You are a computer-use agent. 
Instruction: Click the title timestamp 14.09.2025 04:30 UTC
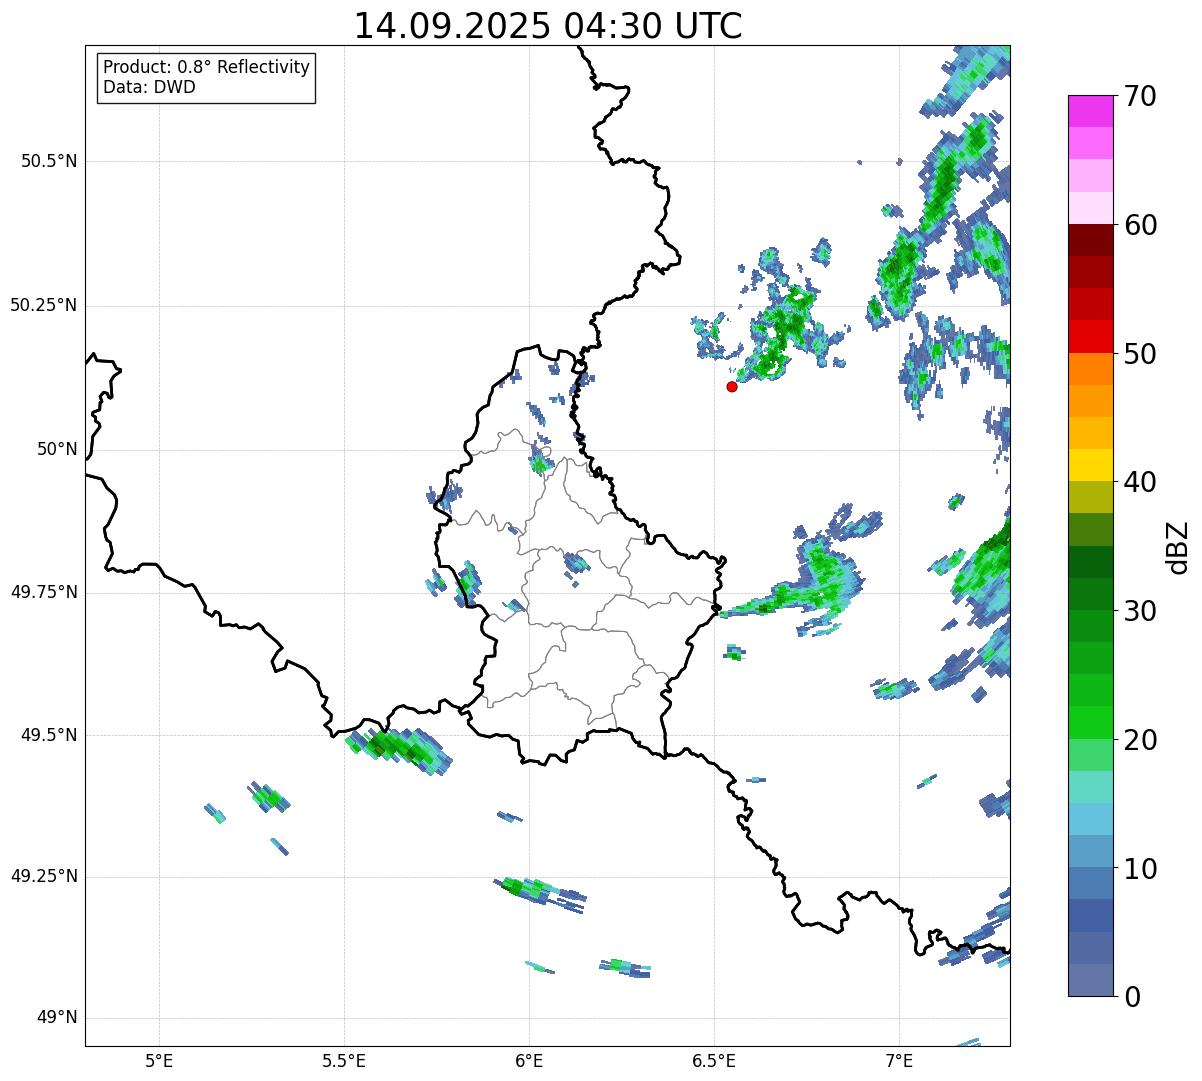coord(548,26)
